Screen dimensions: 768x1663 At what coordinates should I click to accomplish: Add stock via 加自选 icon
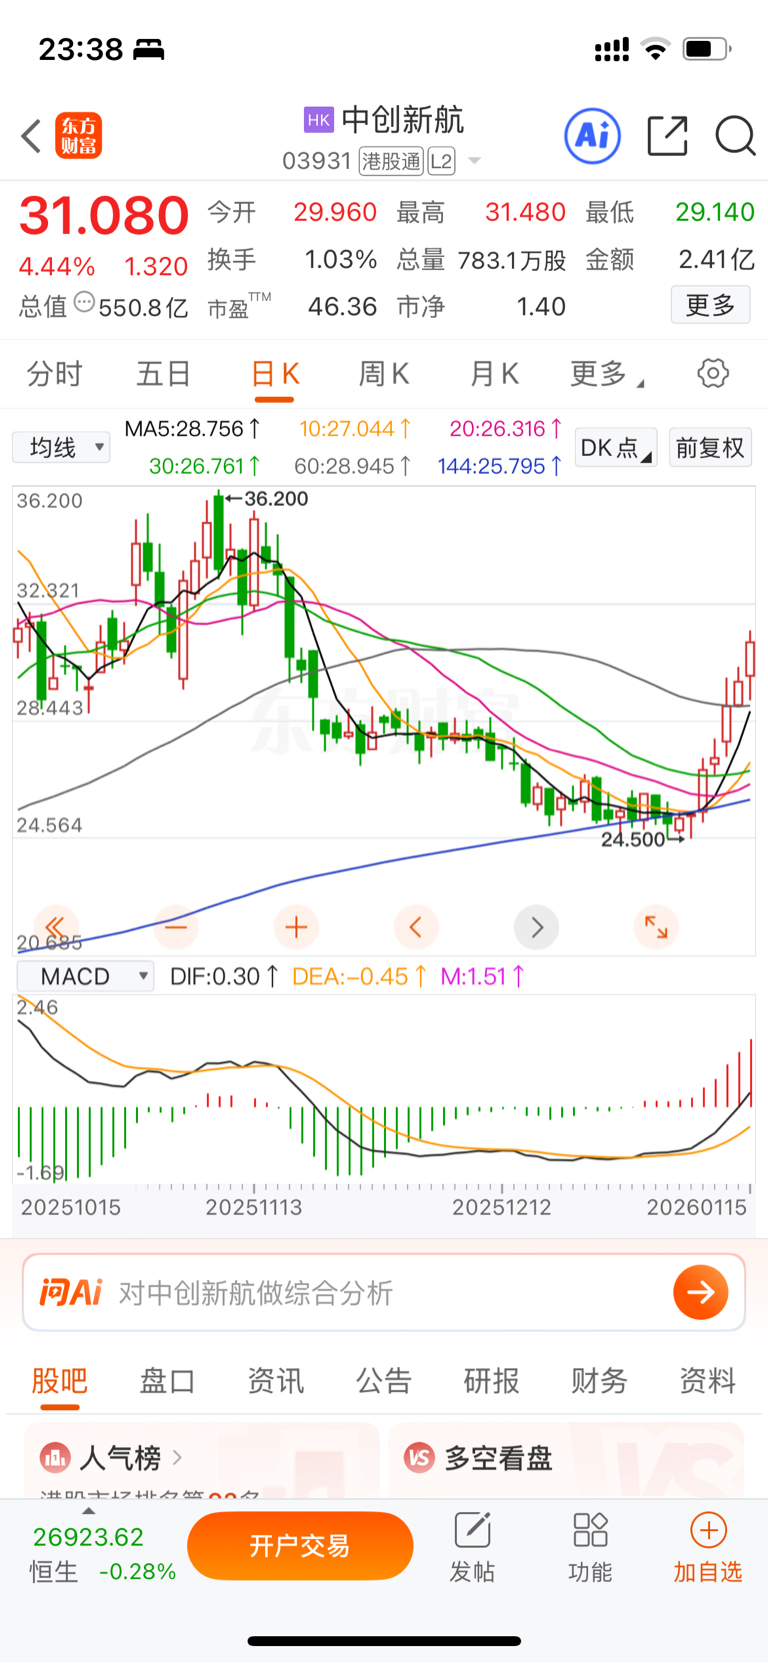pos(708,1530)
